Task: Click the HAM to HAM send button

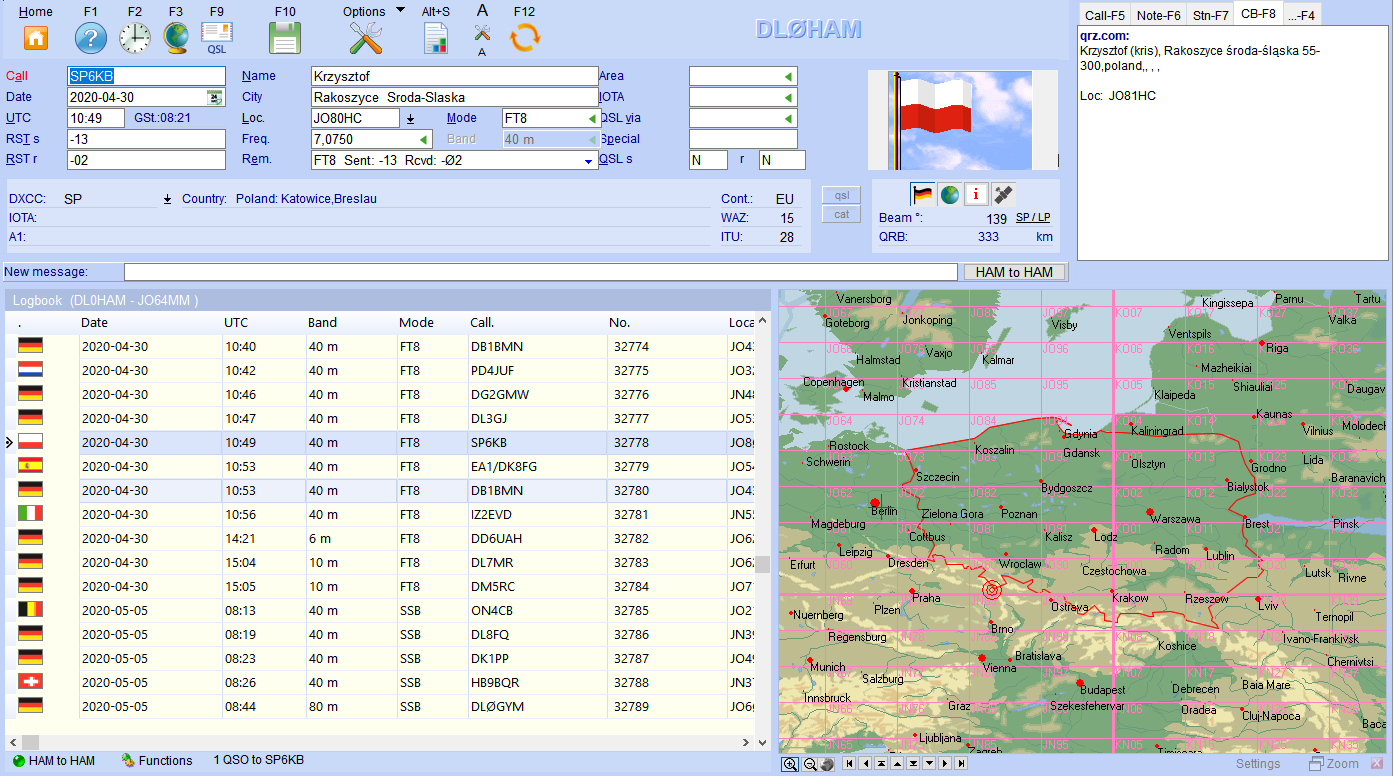Action: 1015,272
